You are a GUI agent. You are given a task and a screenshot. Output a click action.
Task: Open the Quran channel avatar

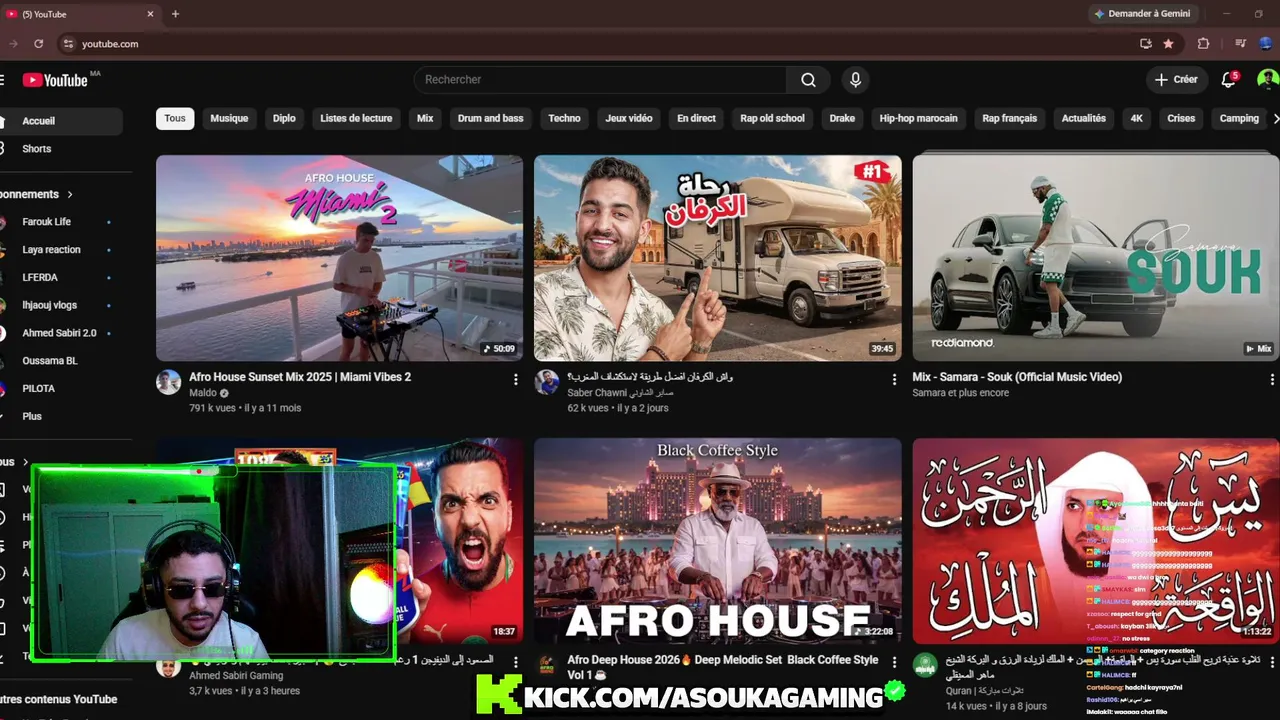[925, 665]
